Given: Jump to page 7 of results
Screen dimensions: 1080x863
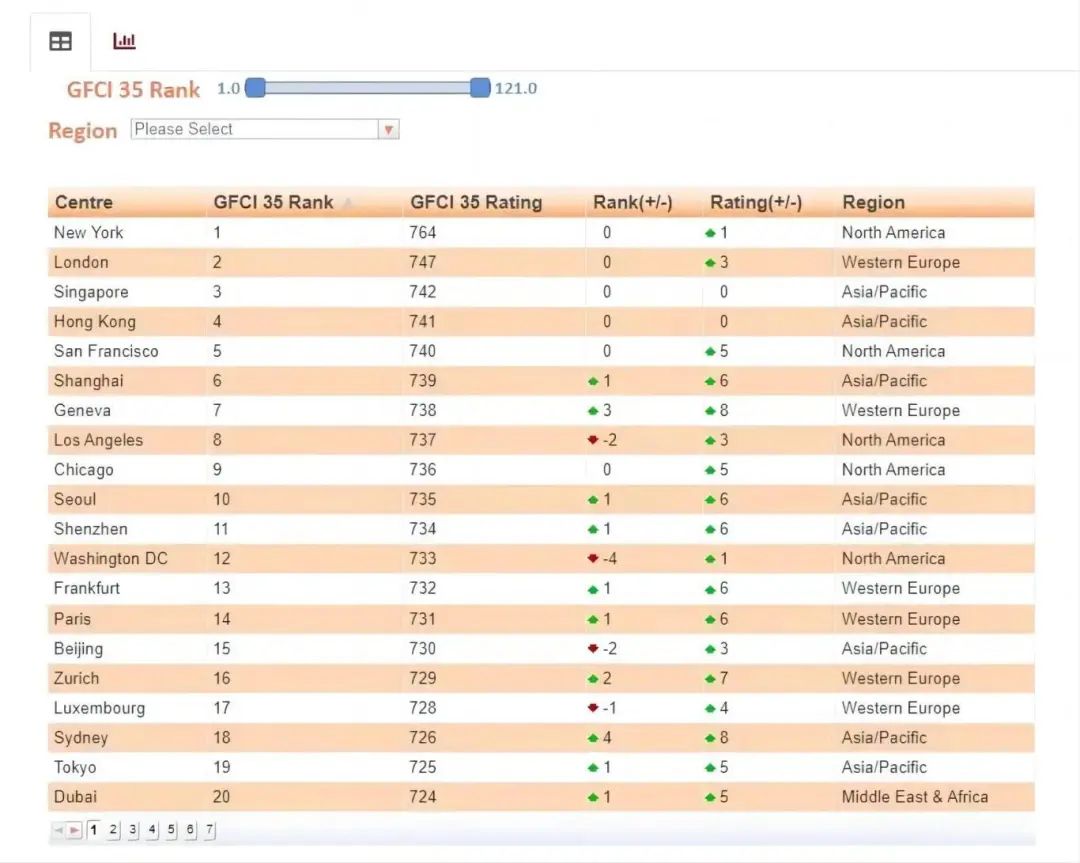Looking at the screenshot, I should [x=209, y=829].
